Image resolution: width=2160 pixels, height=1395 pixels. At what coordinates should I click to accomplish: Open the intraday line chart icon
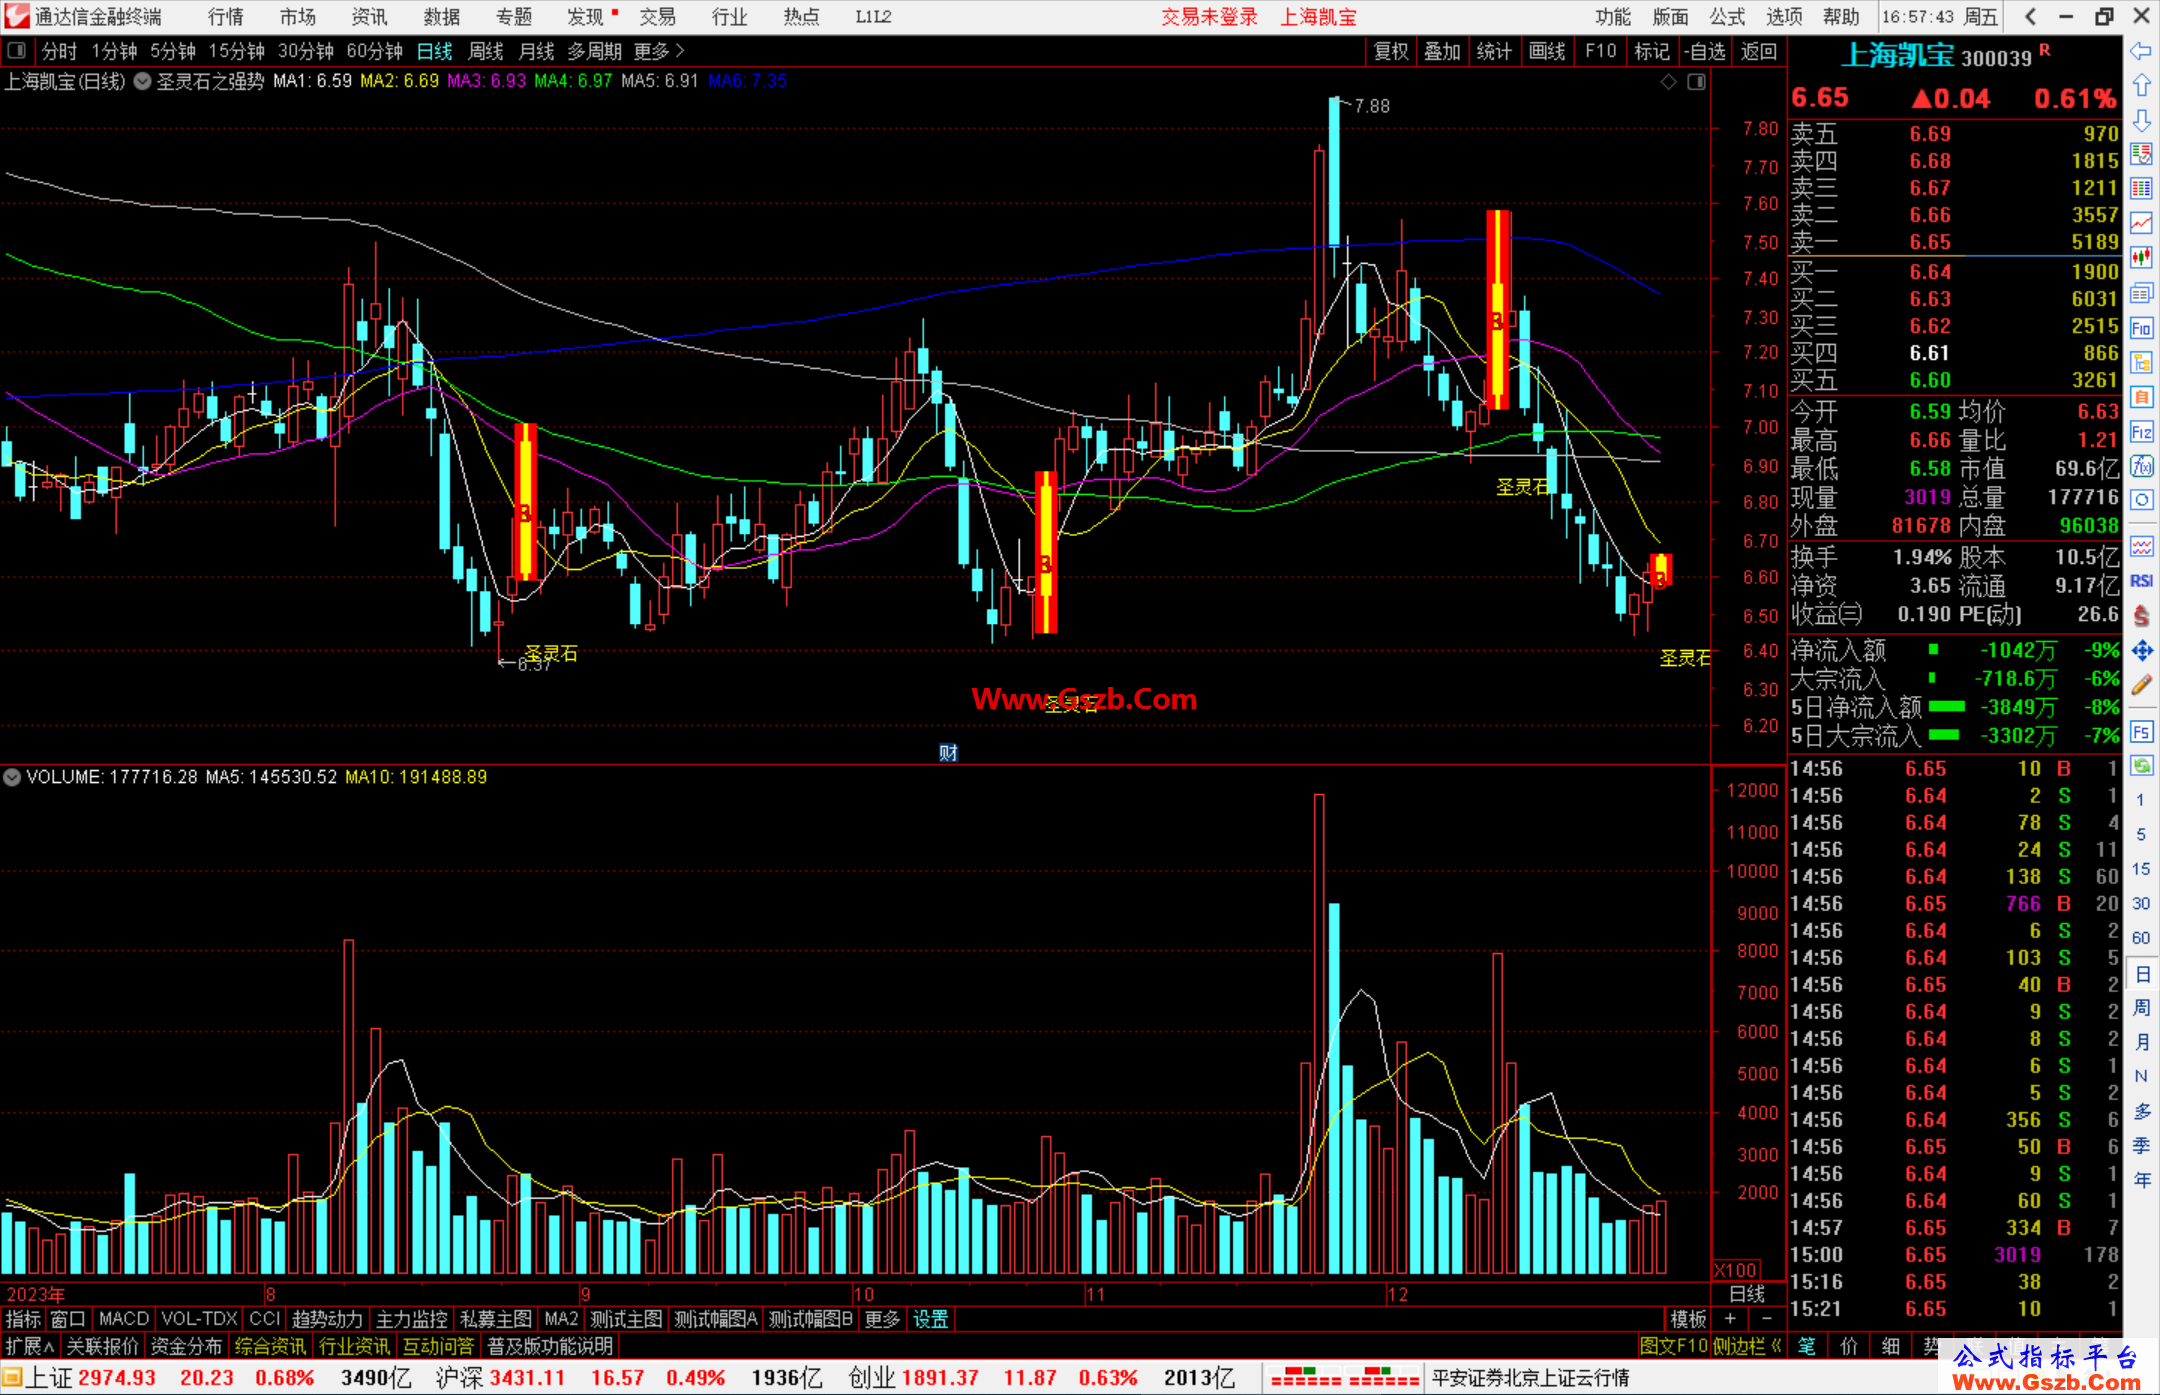(x=2141, y=223)
